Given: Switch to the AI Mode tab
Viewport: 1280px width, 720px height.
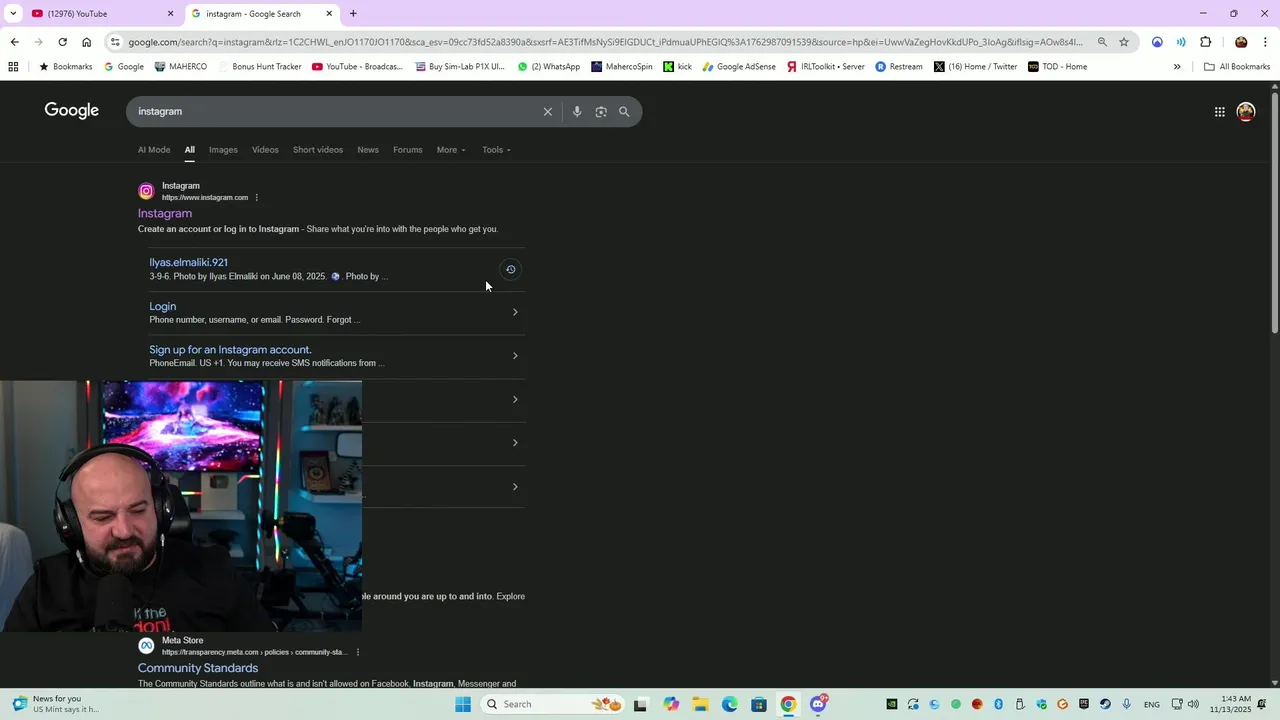Looking at the screenshot, I should pos(154,150).
